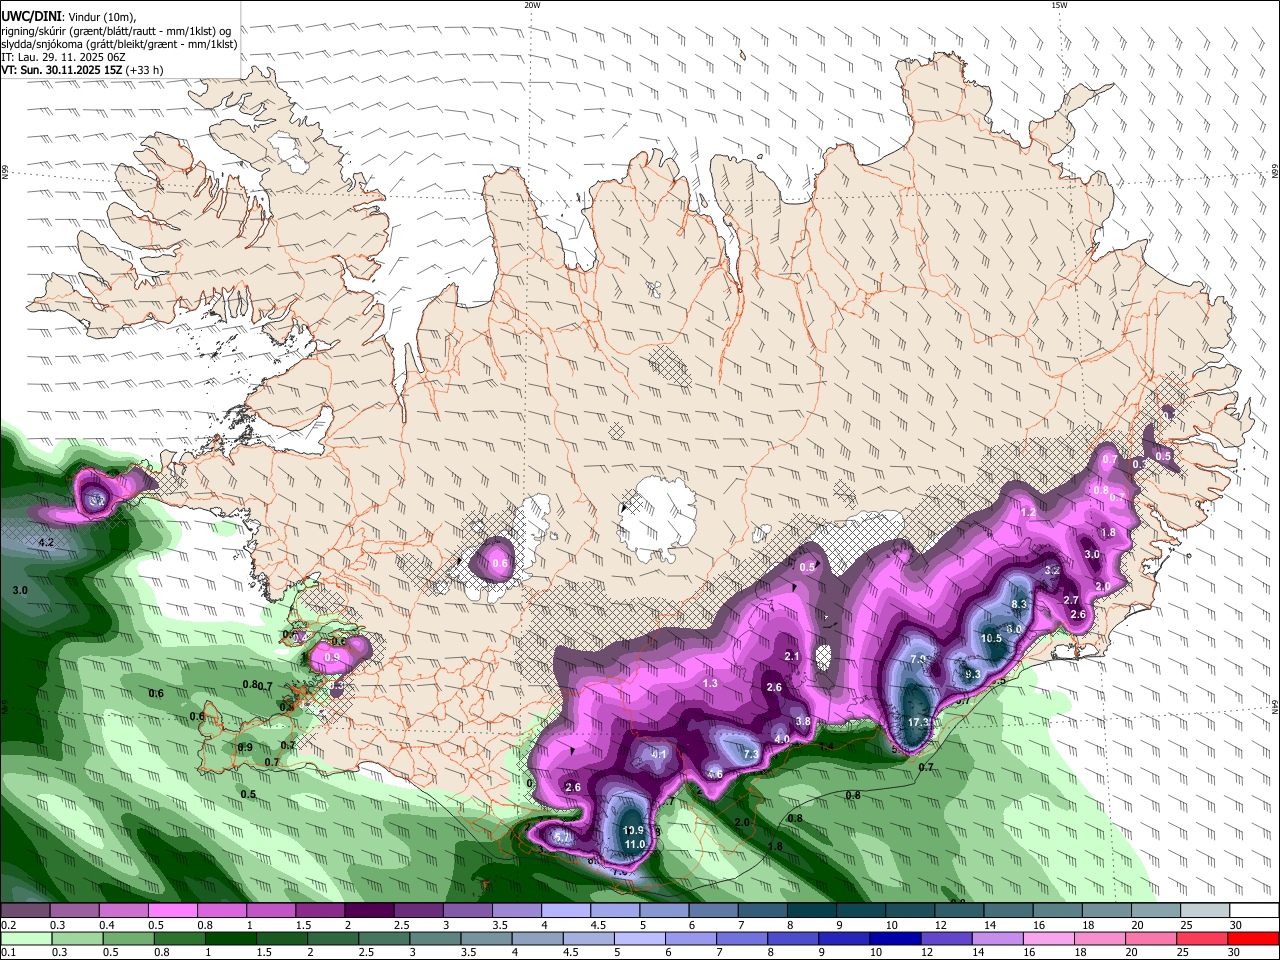
Task: Click the precipitation value '3.2'
Action: pos(1052,571)
